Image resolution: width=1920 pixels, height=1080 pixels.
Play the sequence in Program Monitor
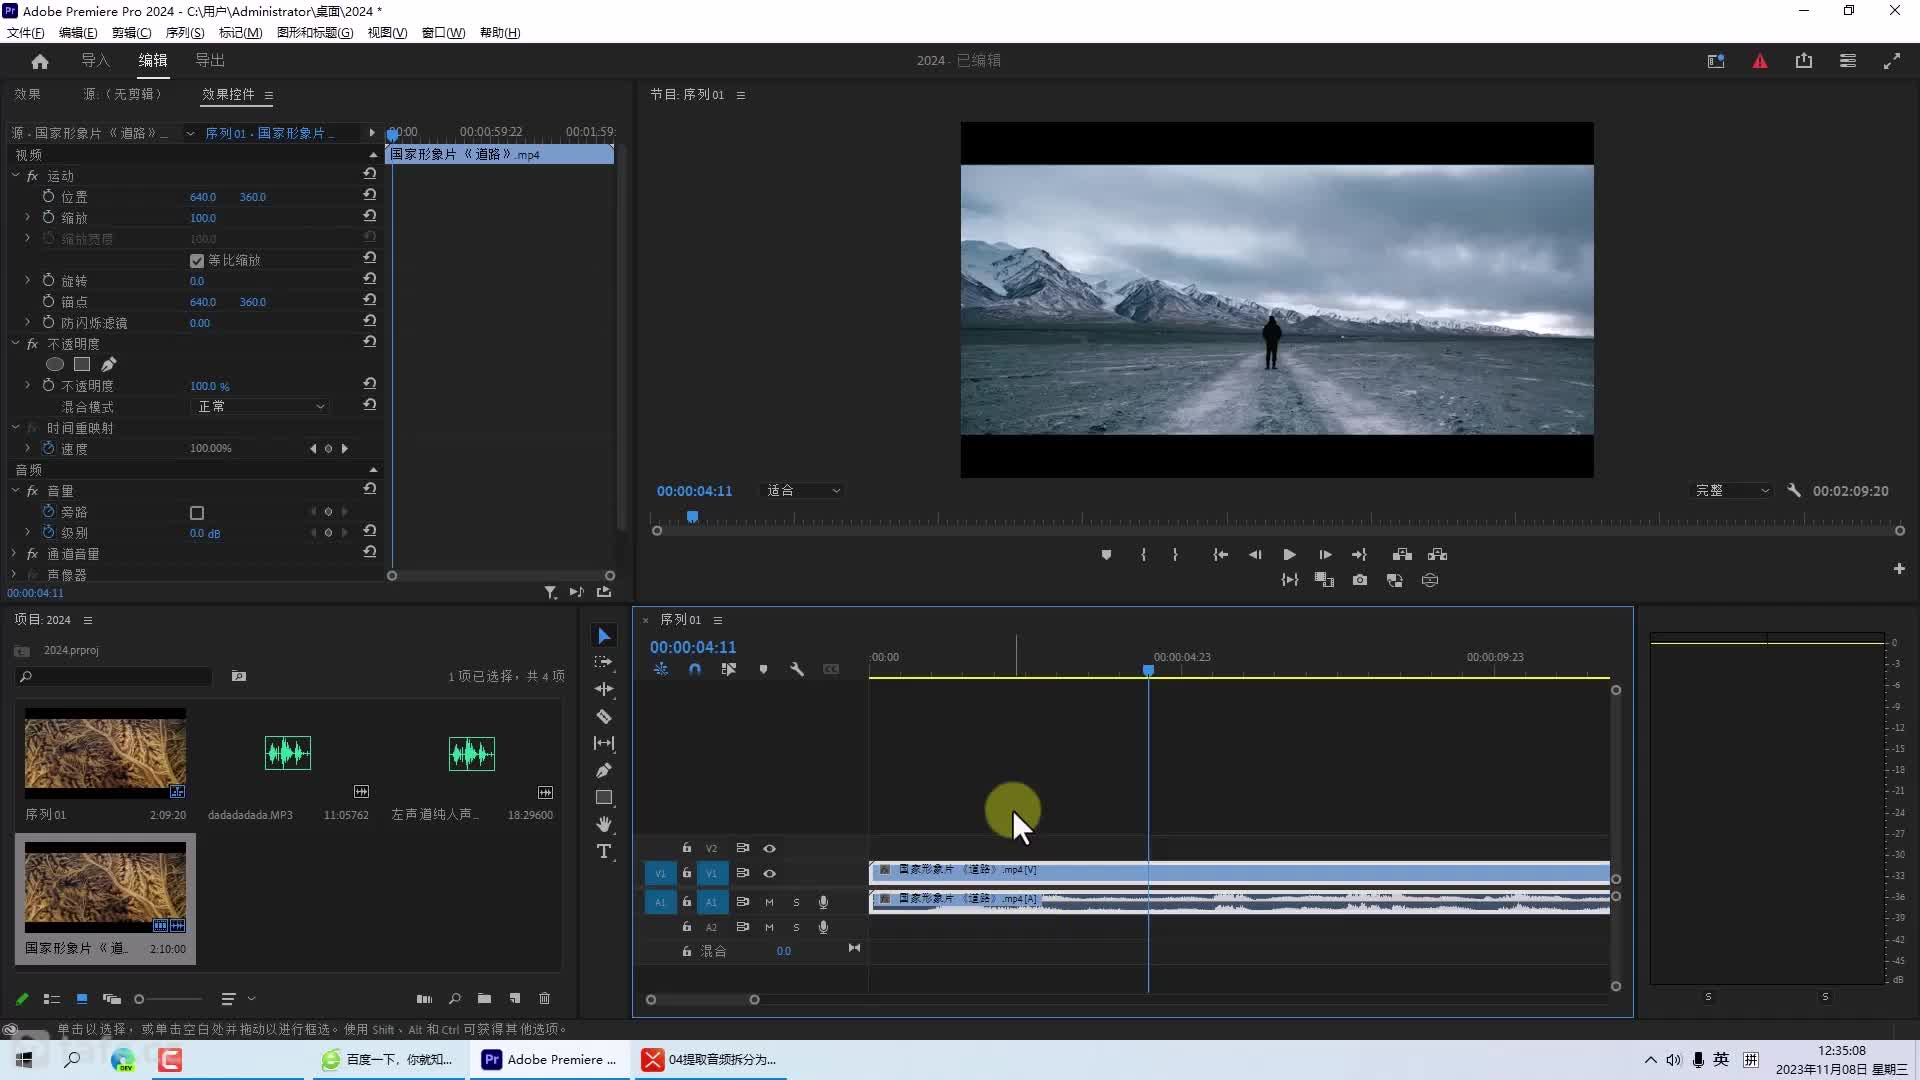click(1290, 555)
